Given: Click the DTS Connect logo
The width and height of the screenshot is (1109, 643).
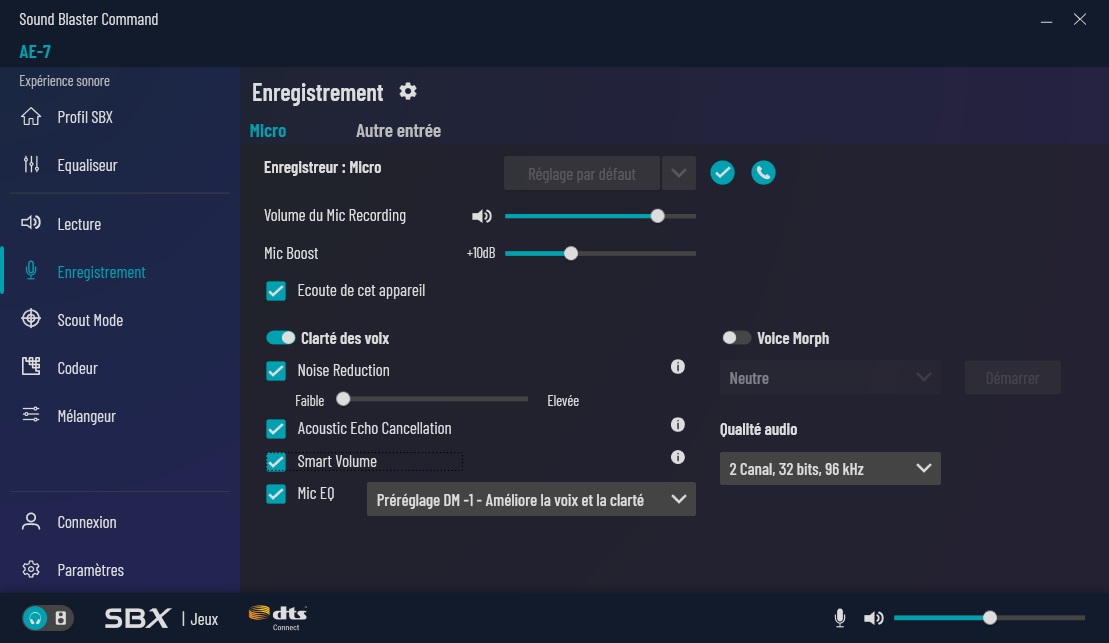Looking at the screenshot, I should point(278,618).
